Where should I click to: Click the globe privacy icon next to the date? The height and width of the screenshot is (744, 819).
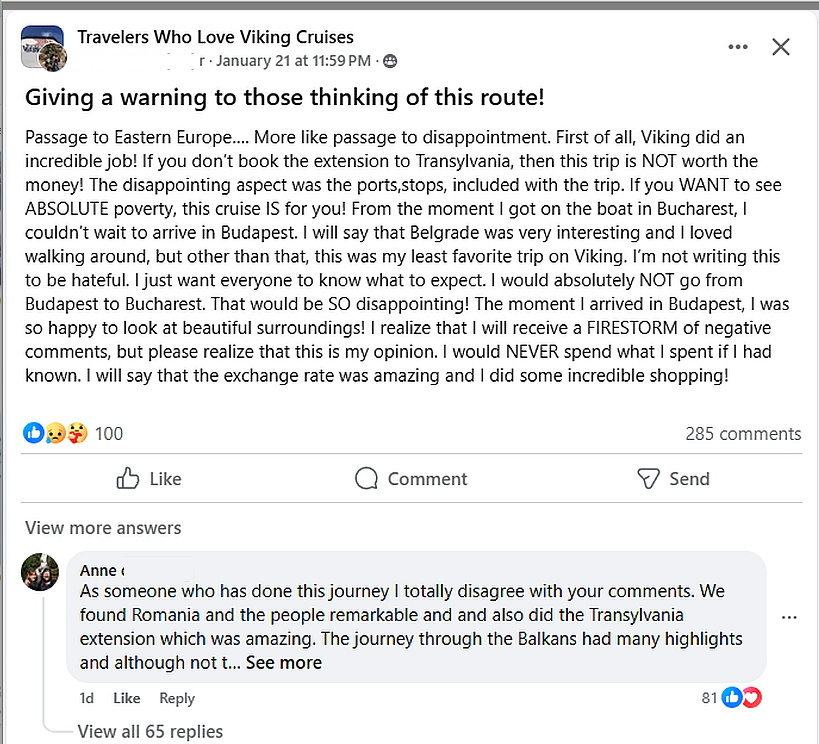[388, 61]
